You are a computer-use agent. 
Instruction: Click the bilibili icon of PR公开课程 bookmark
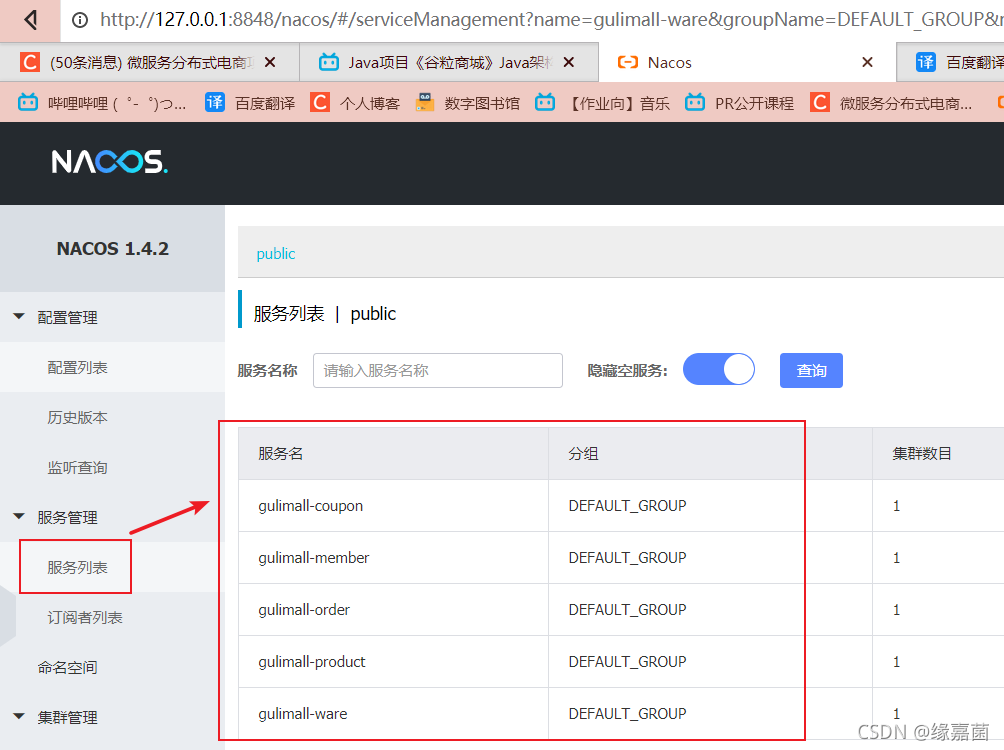coord(695,102)
